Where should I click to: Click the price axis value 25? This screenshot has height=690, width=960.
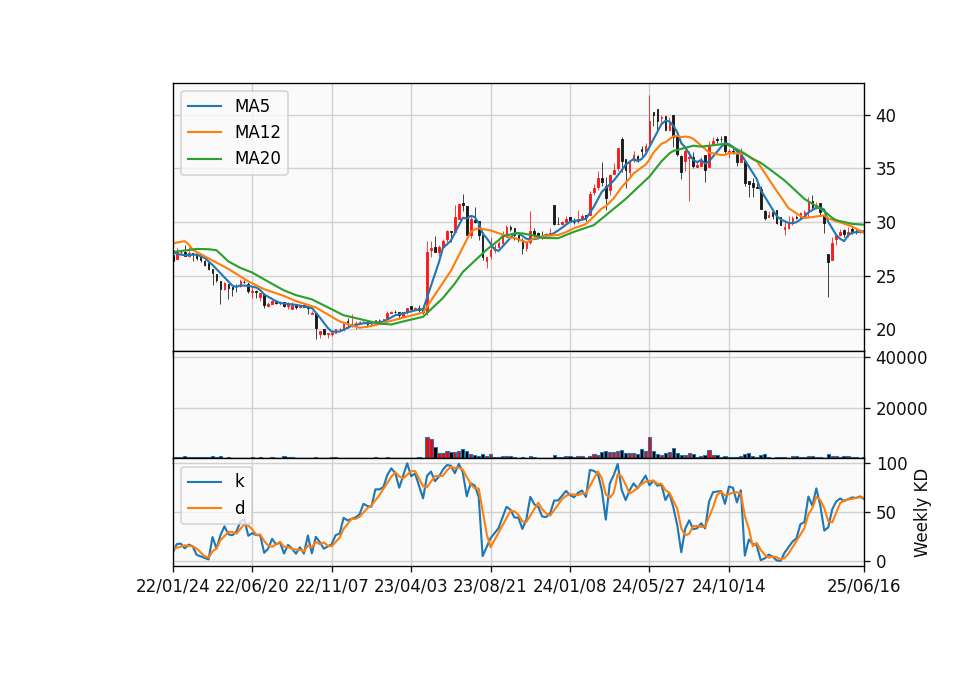point(886,277)
